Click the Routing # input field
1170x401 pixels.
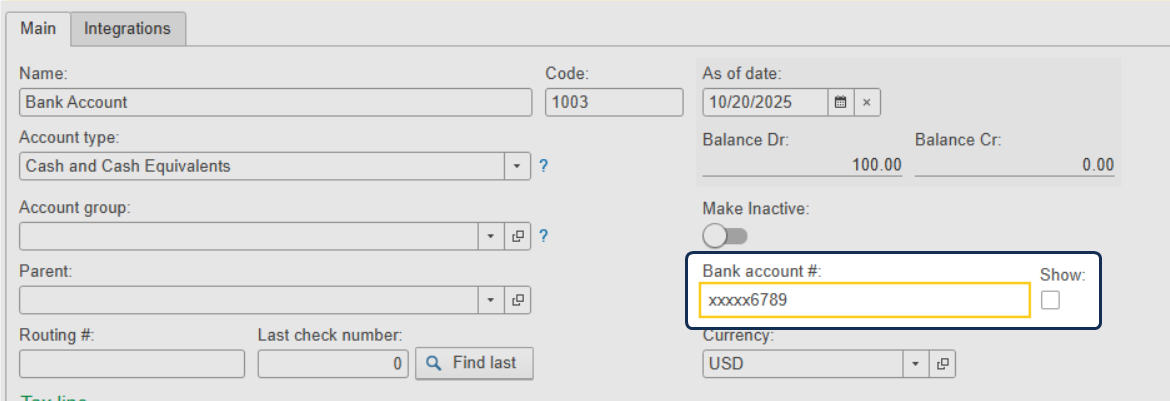tap(131, 364)
